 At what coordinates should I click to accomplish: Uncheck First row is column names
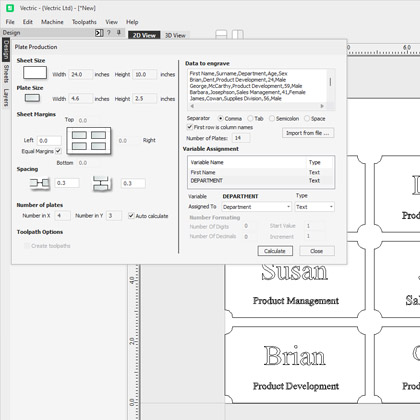(x=190, y=127)
